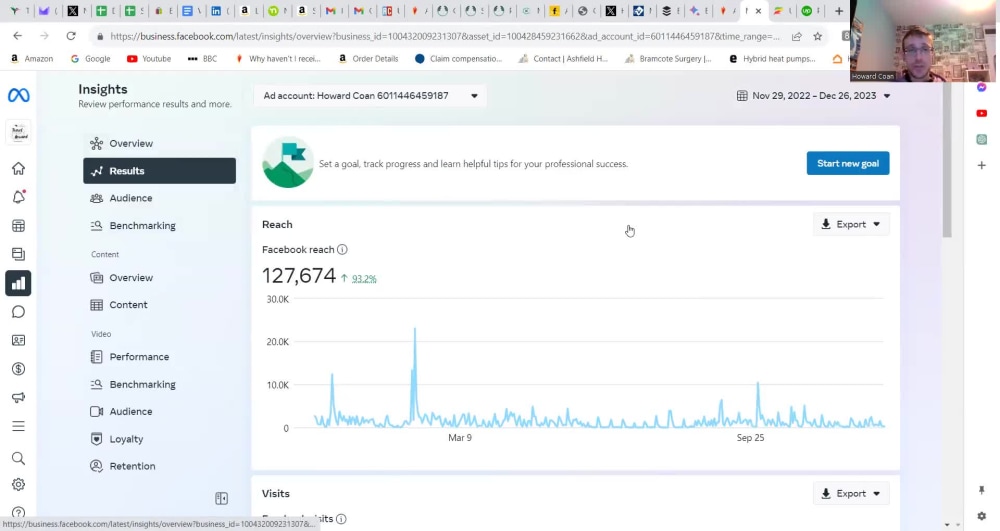Click the Search magnifier in left rail
The image size is (1000, 531).
18,458
